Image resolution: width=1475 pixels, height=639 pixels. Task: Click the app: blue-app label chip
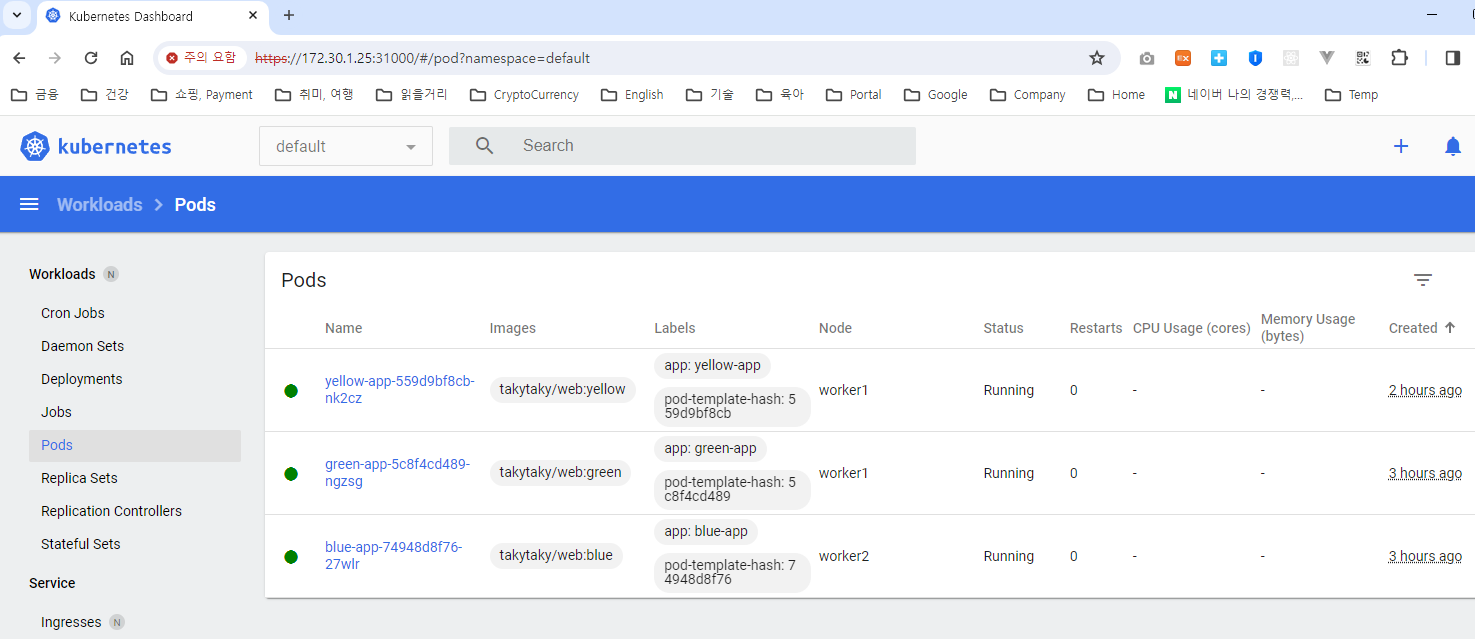click(706, 532)
